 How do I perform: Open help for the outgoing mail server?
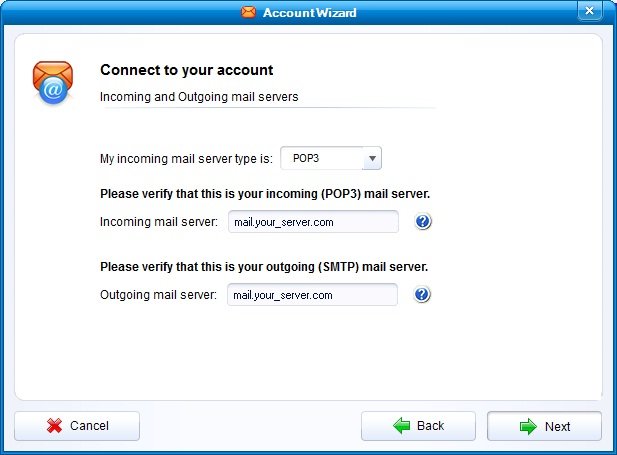point(423,295)
